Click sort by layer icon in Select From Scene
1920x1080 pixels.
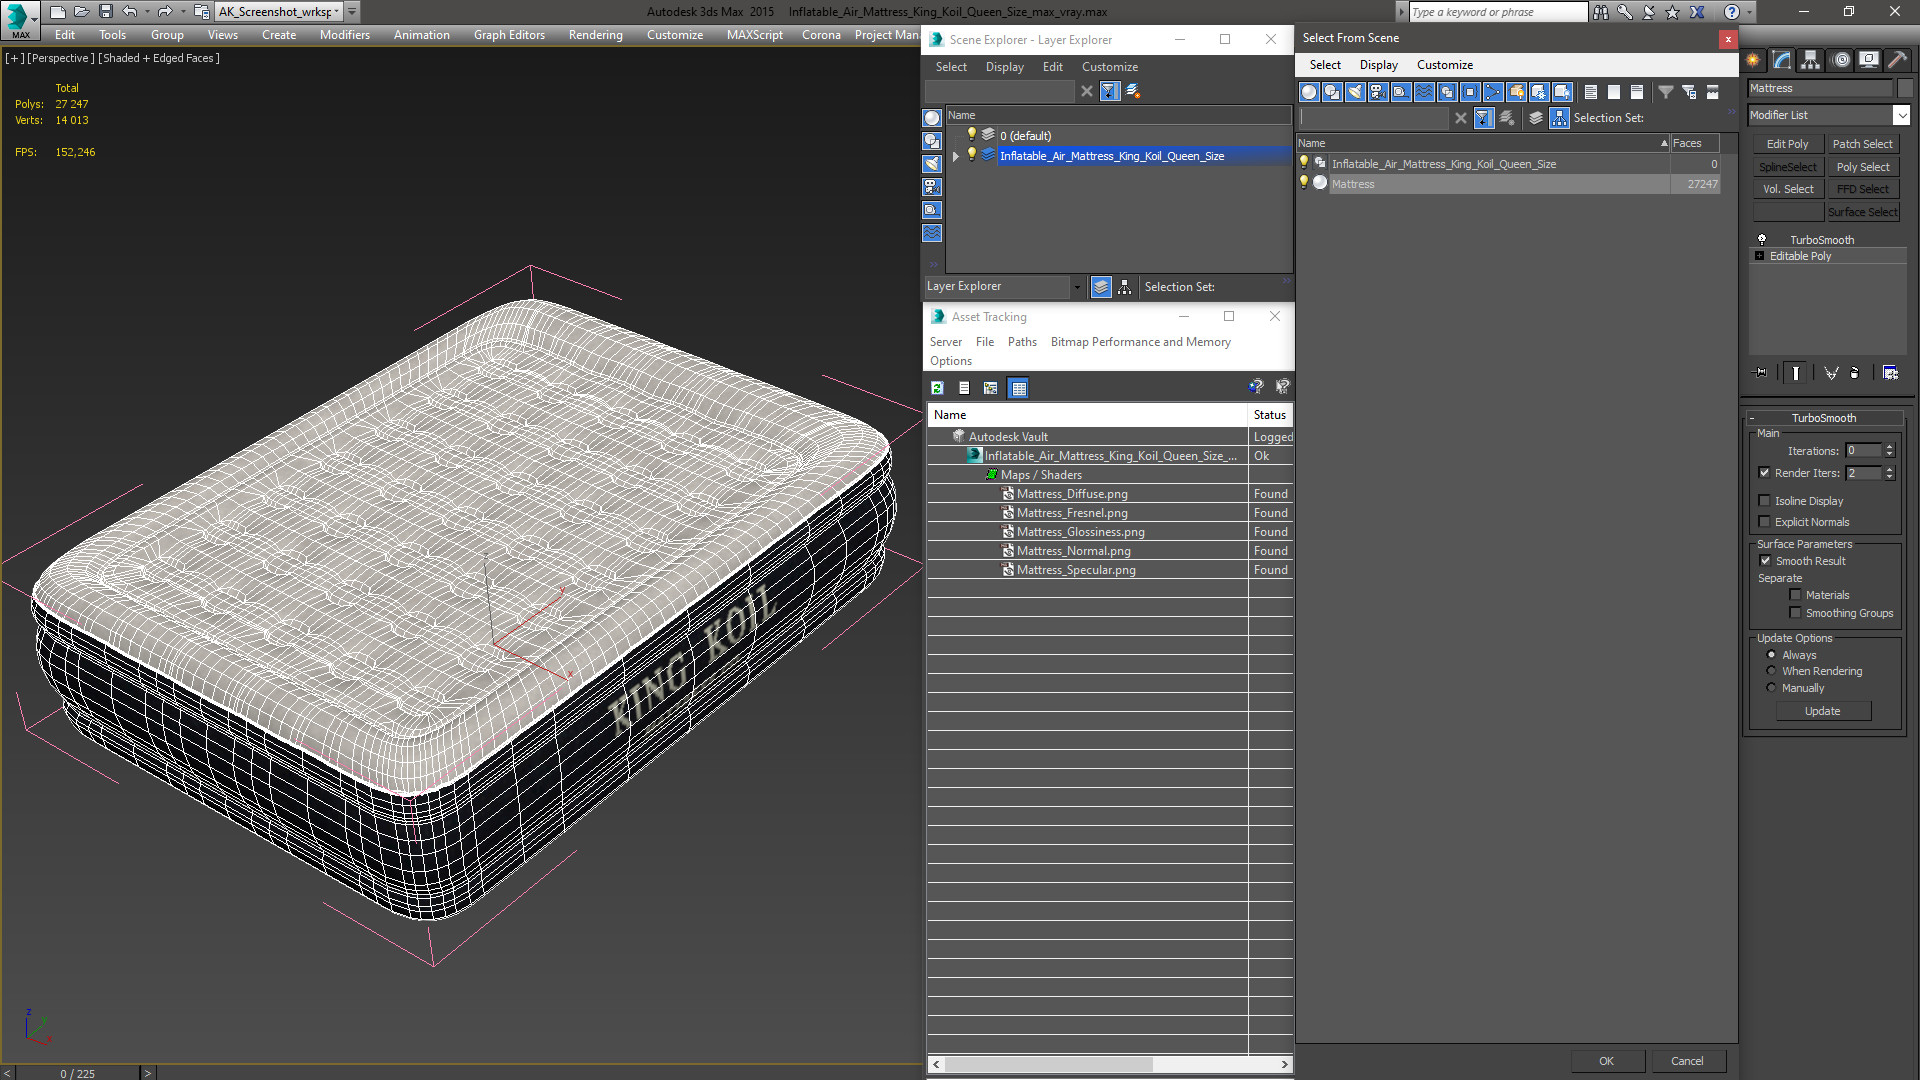[1536, 118]
